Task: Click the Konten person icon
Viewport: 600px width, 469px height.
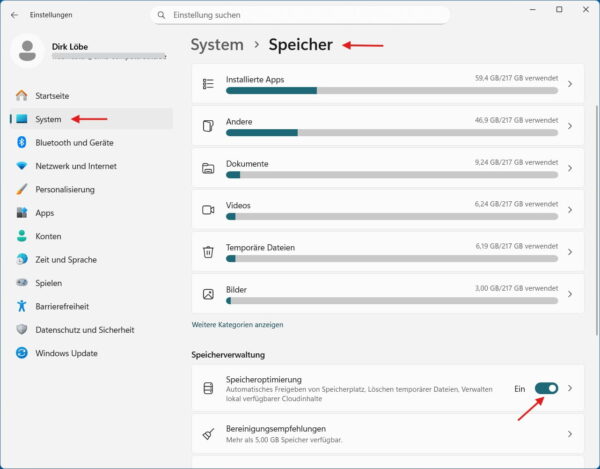Action: (22, 236)
